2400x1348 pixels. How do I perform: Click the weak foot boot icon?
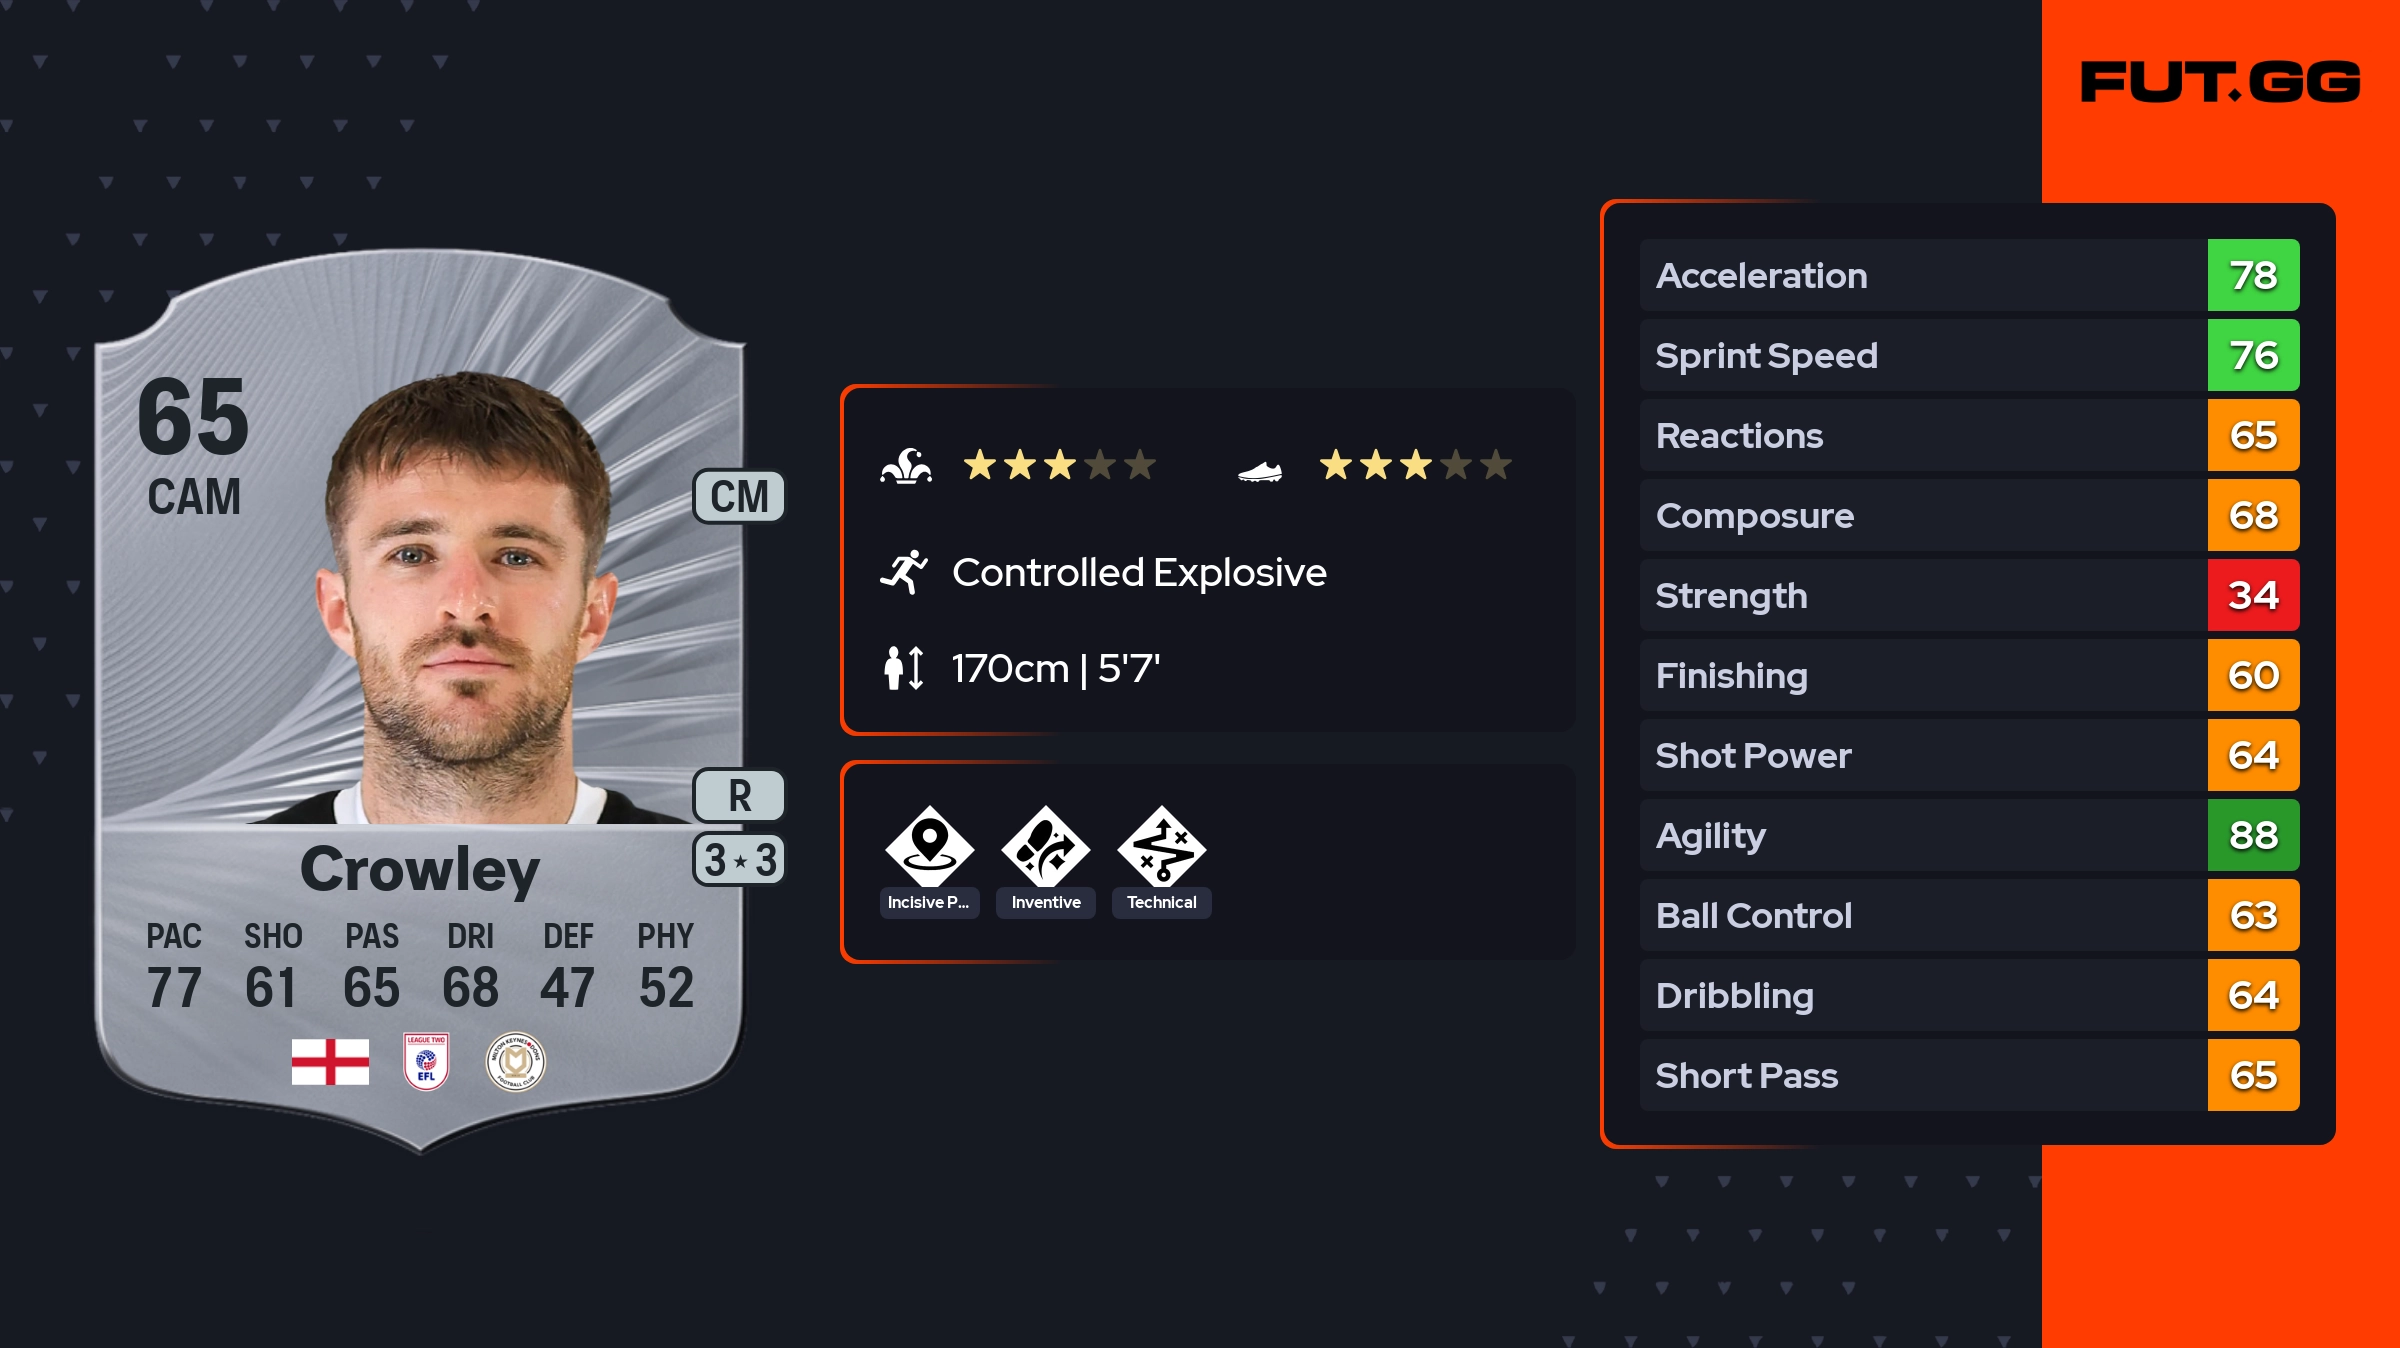click(x=1260, y=470)
